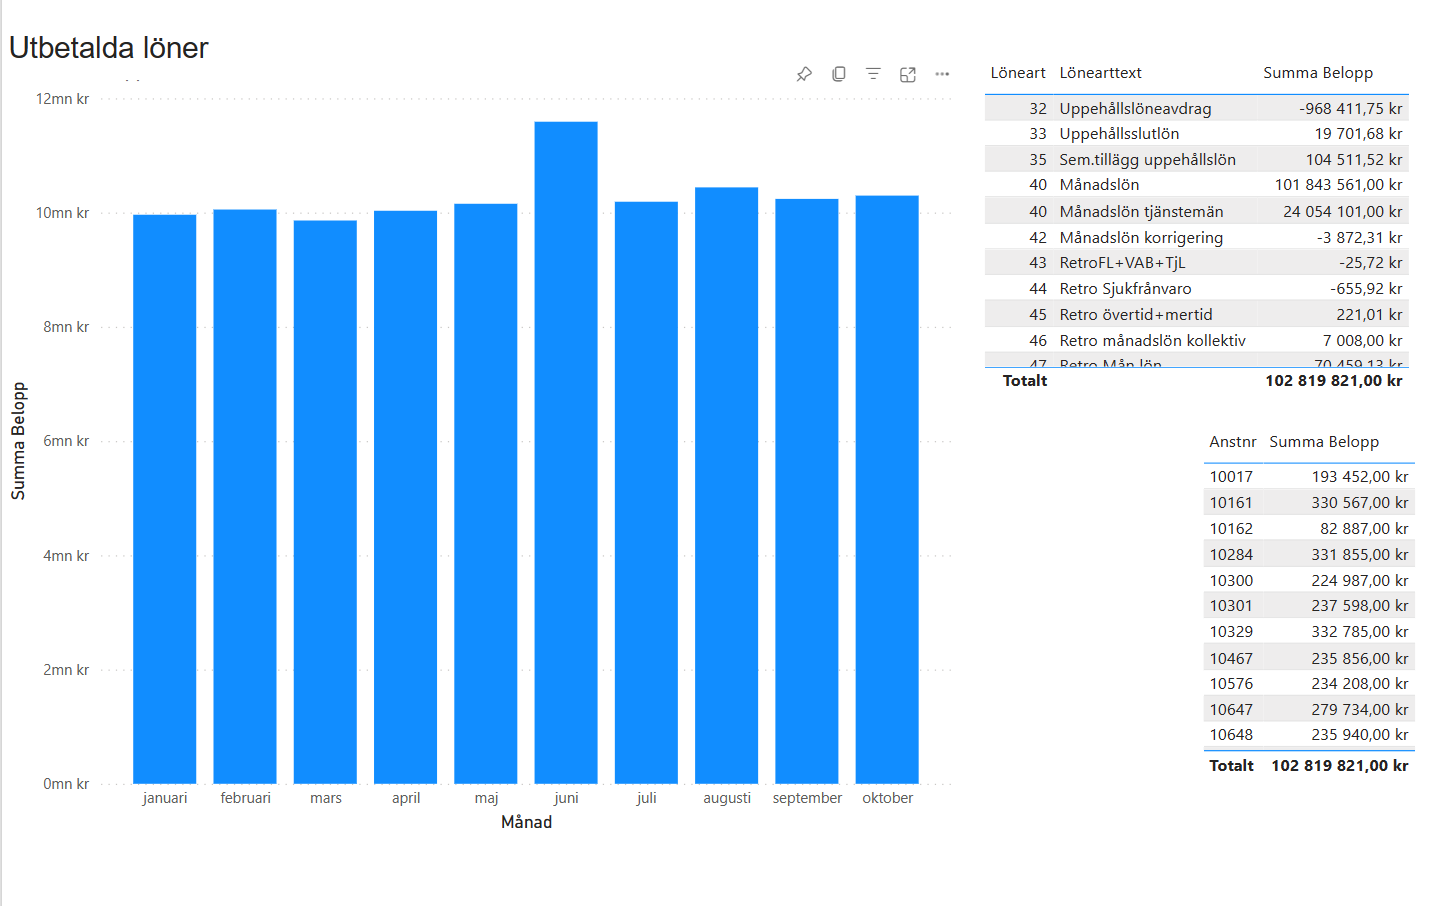This screenshot has height=906, width=1440.
Task: Select employee number 10648
Action: (1231, 735)
